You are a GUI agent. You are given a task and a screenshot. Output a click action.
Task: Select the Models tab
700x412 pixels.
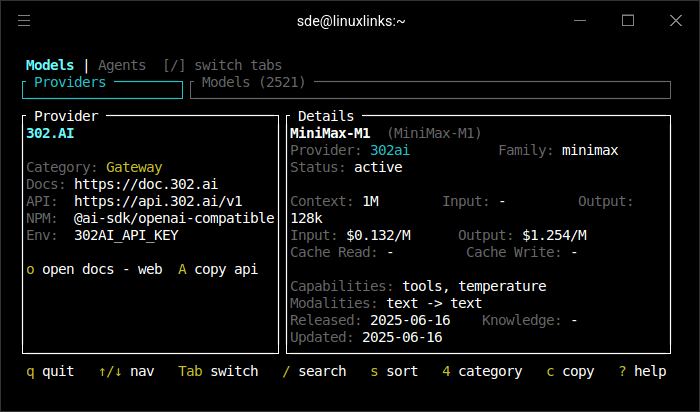[50, 65]
